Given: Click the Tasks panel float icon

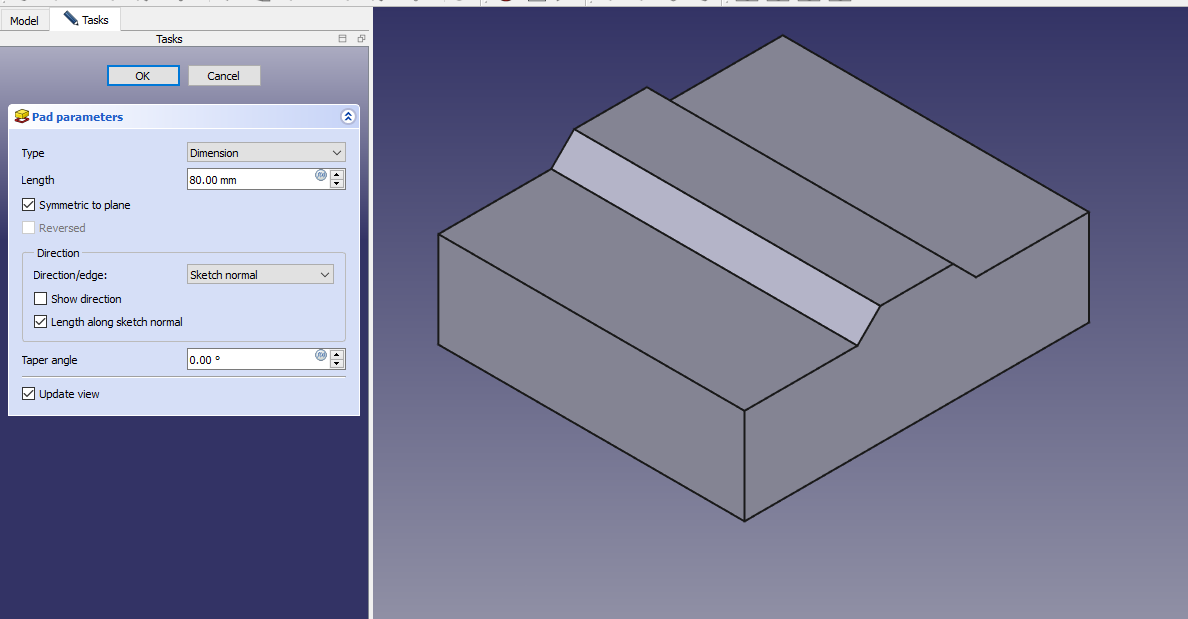Looking at the screenshot, I should (x=361, y=39).
